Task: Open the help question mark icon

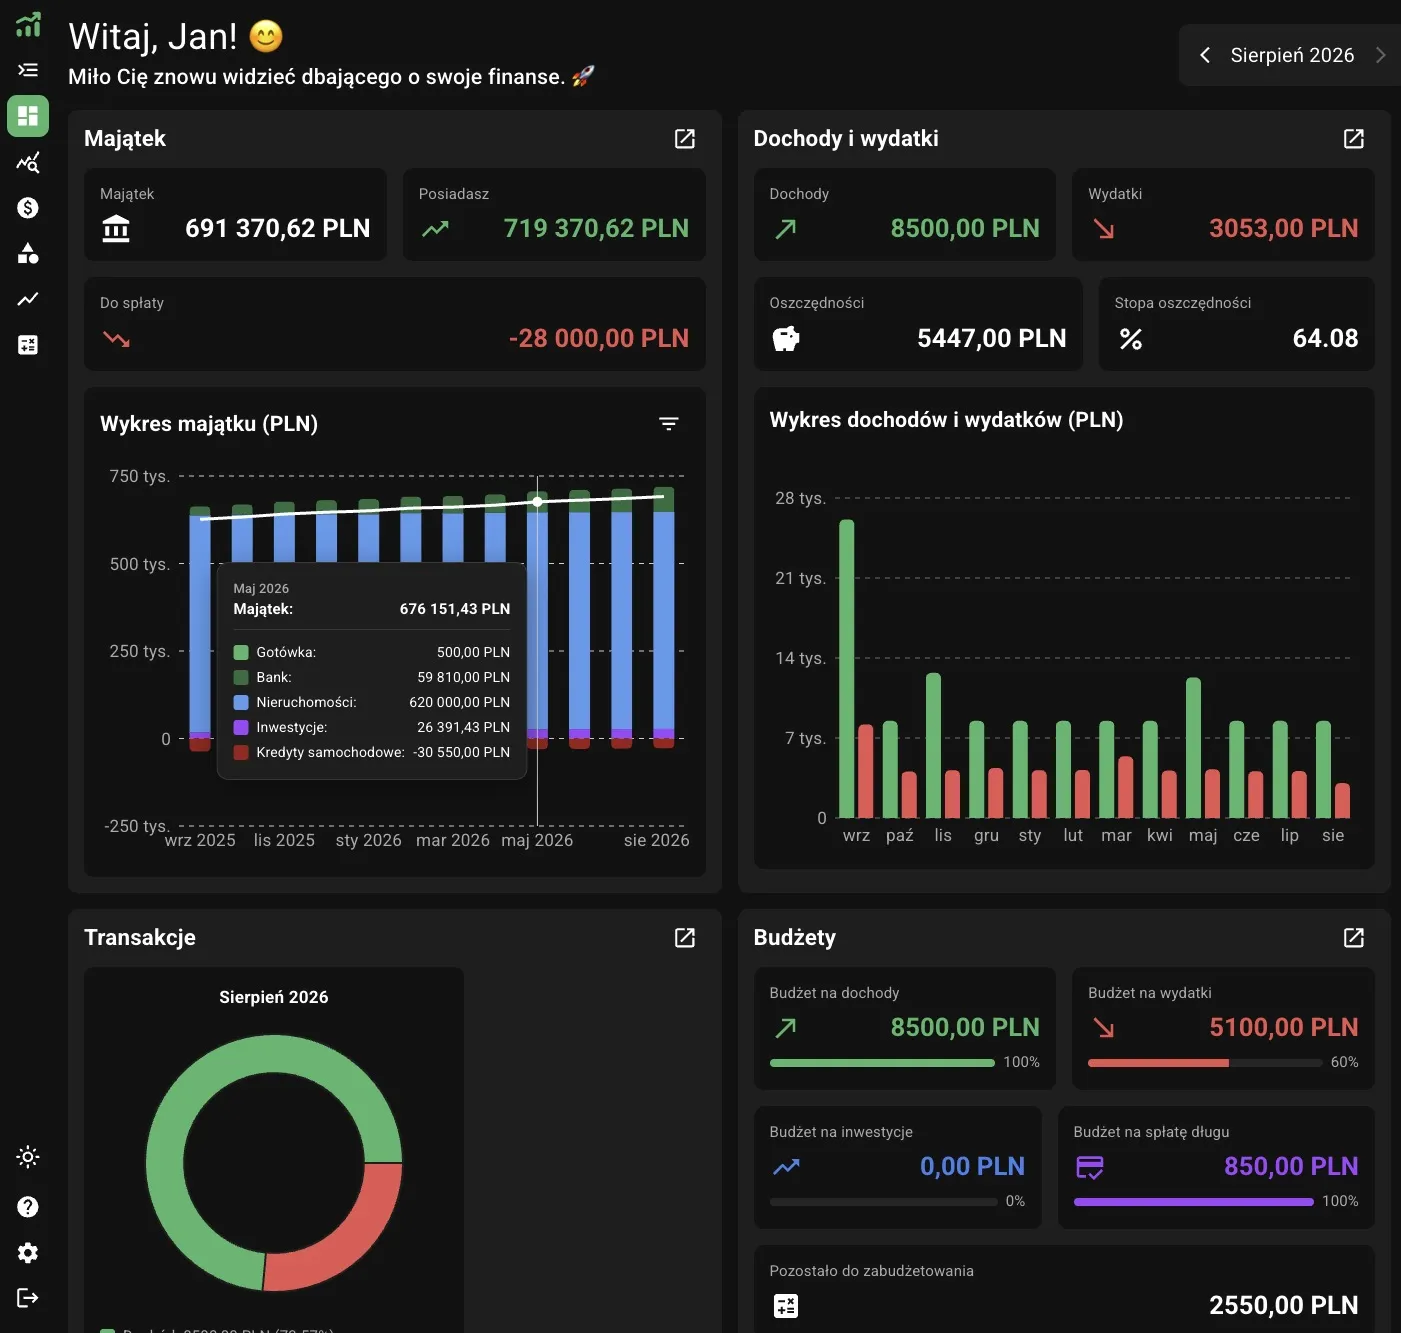Action: tap(28, 1207)
